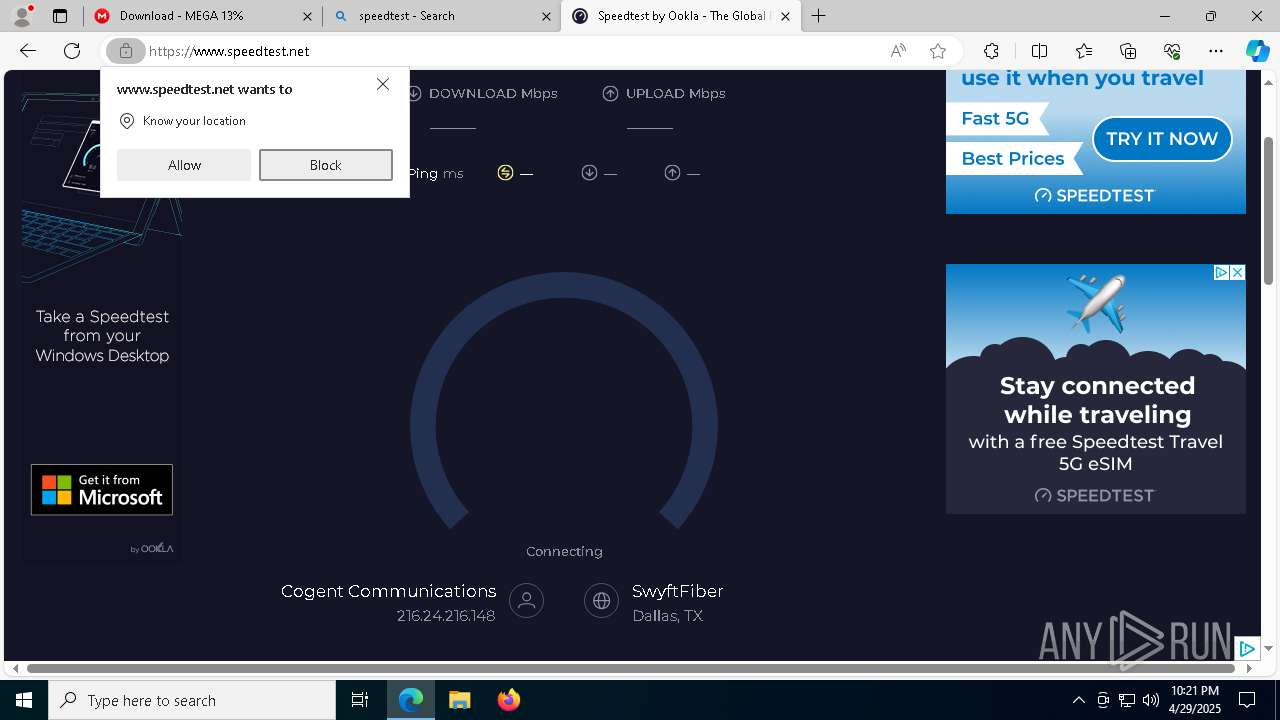Click the Stay connected while traveling ad

(x=1096, y=389)
